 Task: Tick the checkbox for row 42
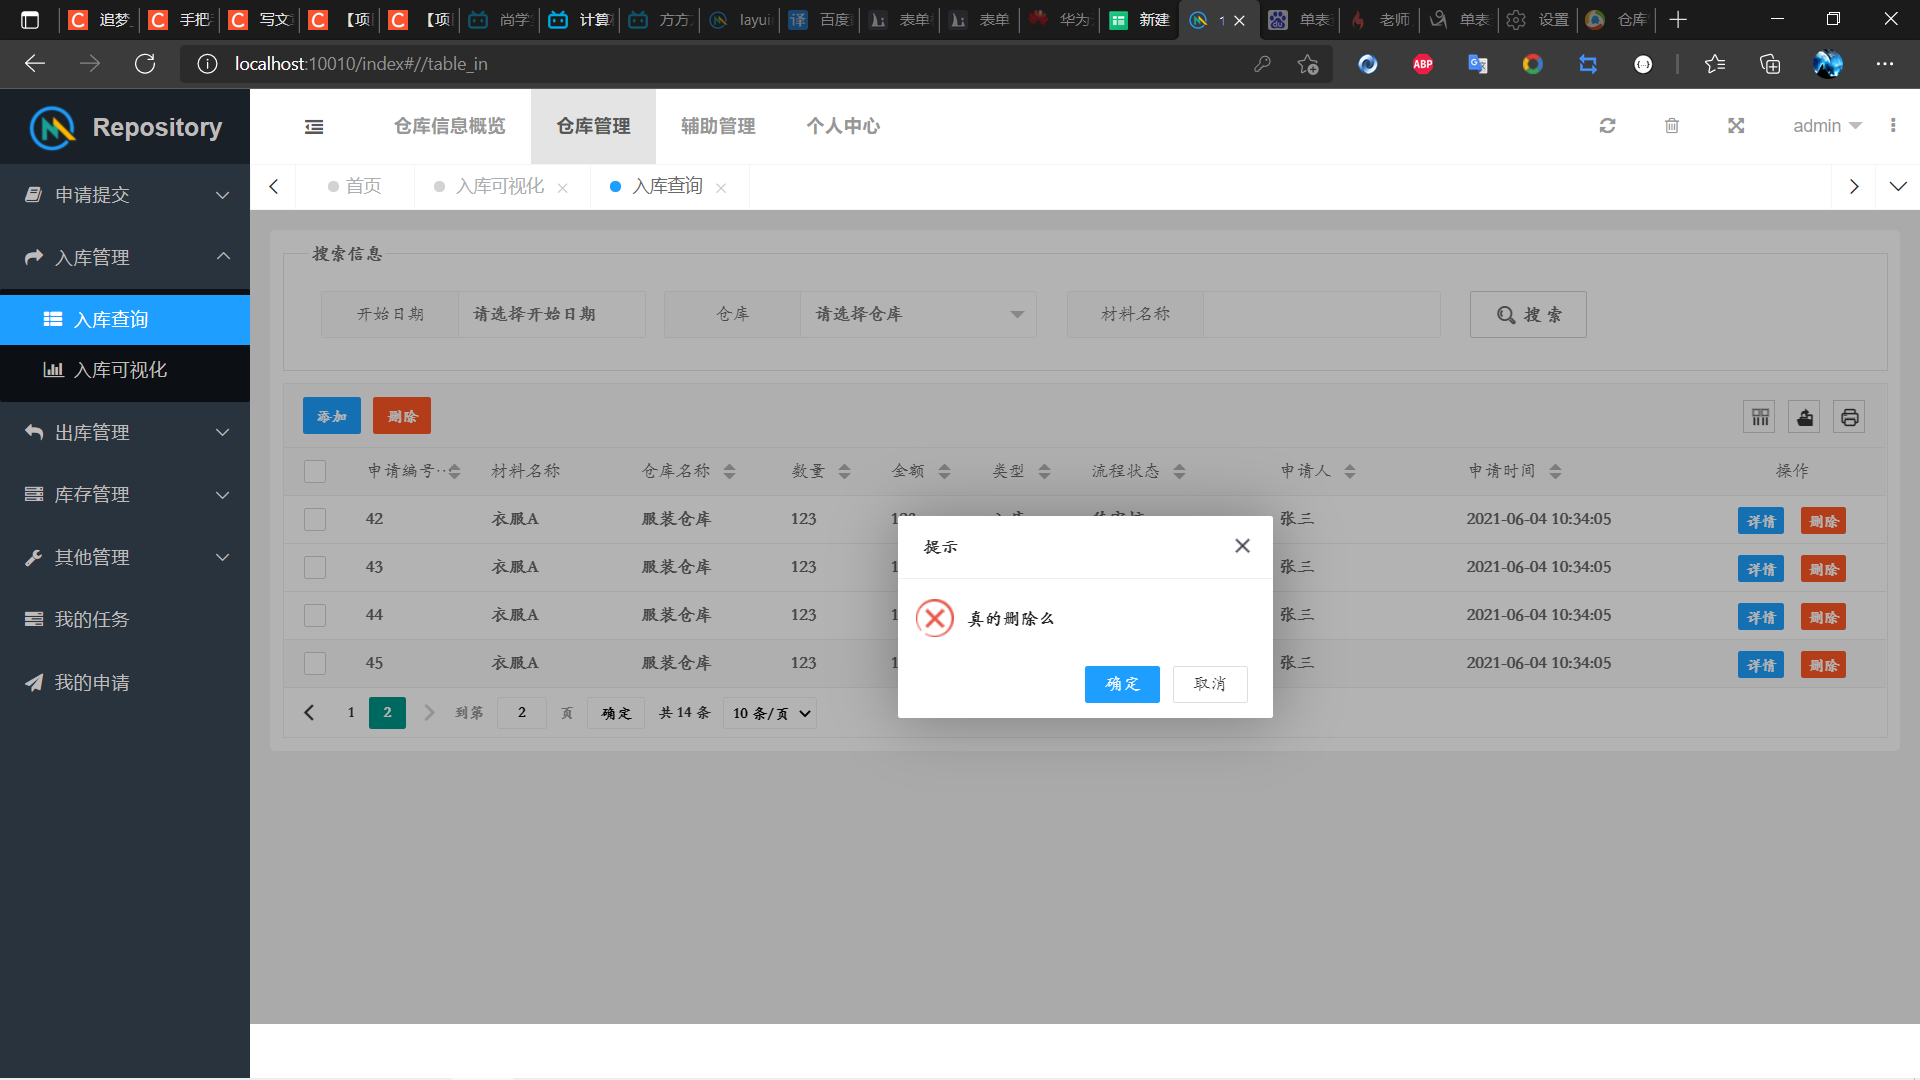click(x=315, y=519)
